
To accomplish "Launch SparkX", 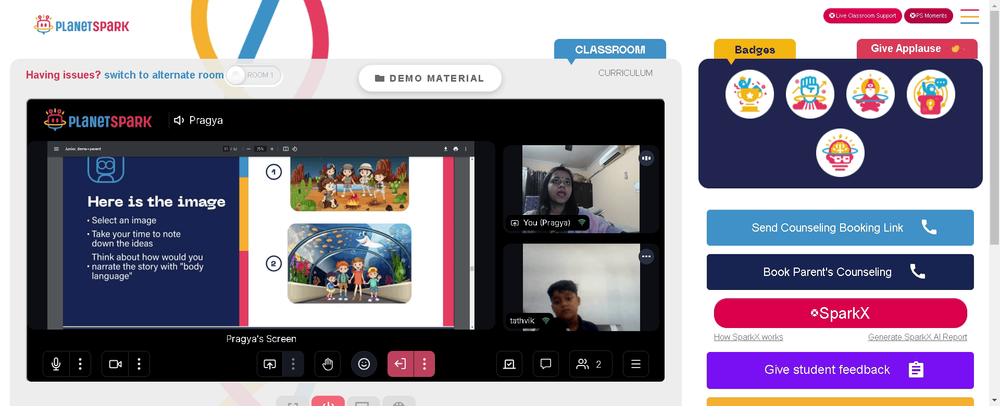I will pos(840,314).
